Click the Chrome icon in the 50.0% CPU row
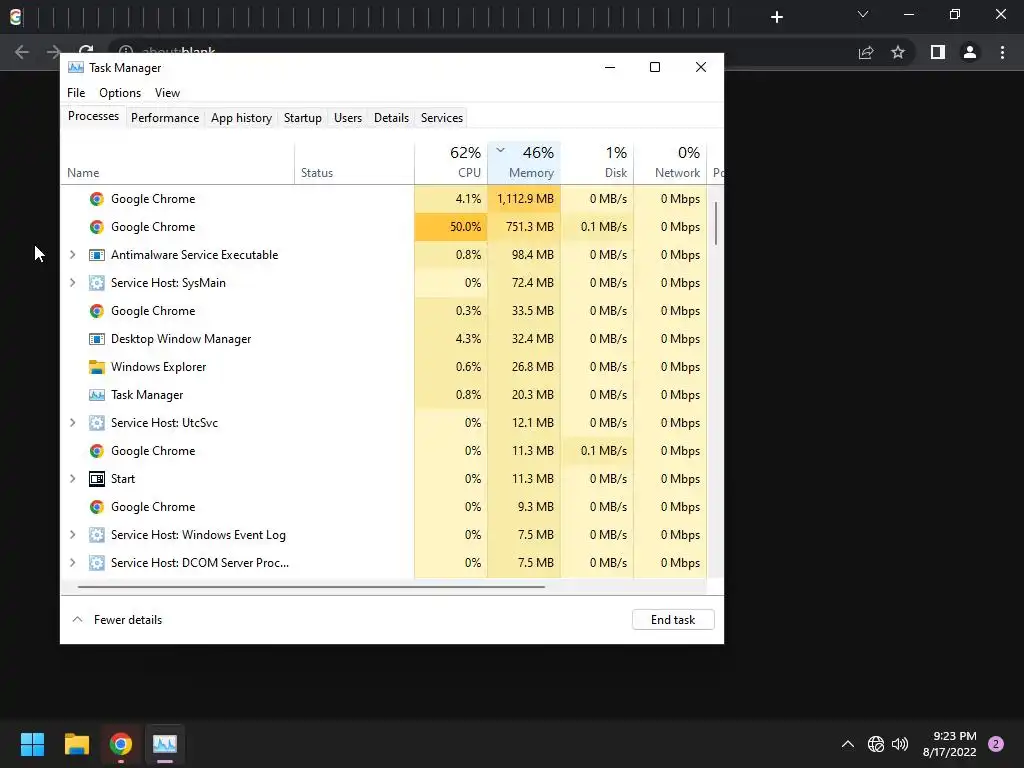This screenshot has width=1024, height=768. click(97, 227)
